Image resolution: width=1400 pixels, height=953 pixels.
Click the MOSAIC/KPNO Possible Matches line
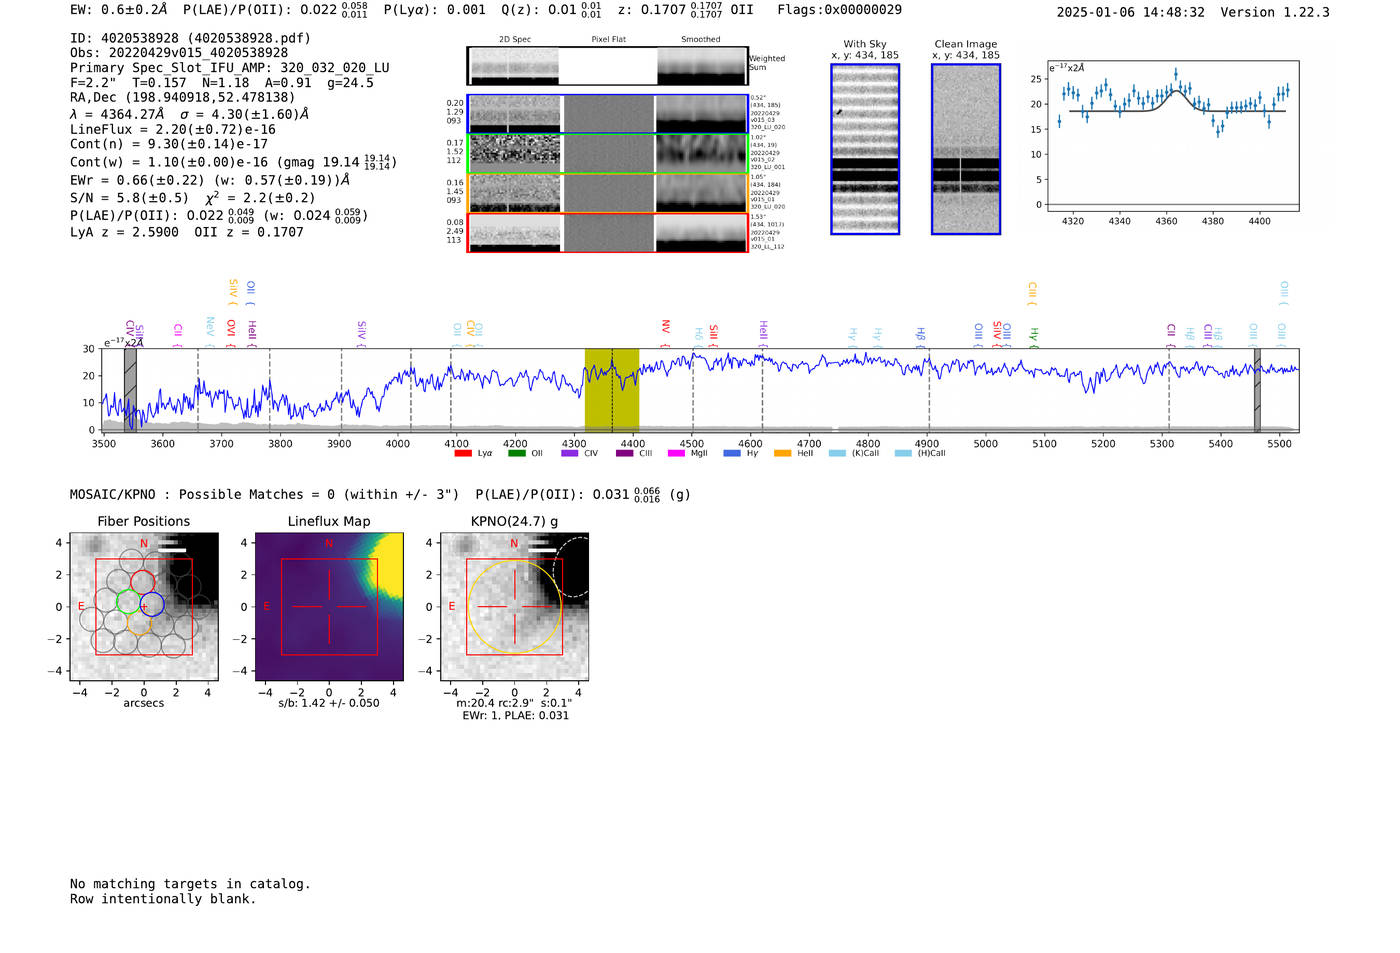pos(380,494)
